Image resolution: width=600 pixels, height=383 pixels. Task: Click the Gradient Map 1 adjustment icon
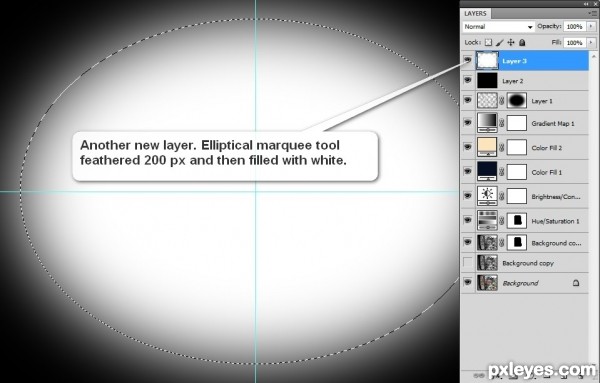tap(487, 123)
